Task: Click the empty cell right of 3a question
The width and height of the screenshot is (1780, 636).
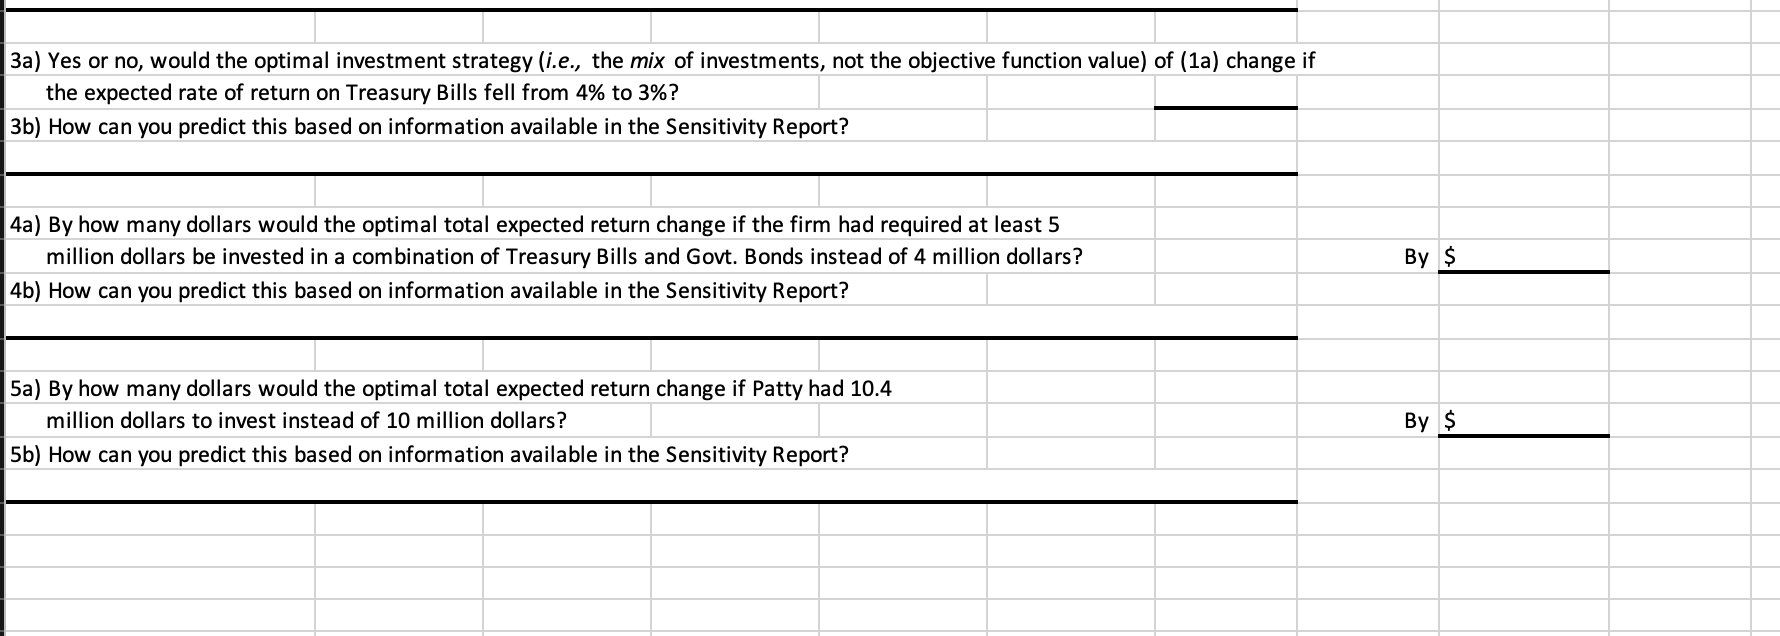Action: (x=1523, y=60)
